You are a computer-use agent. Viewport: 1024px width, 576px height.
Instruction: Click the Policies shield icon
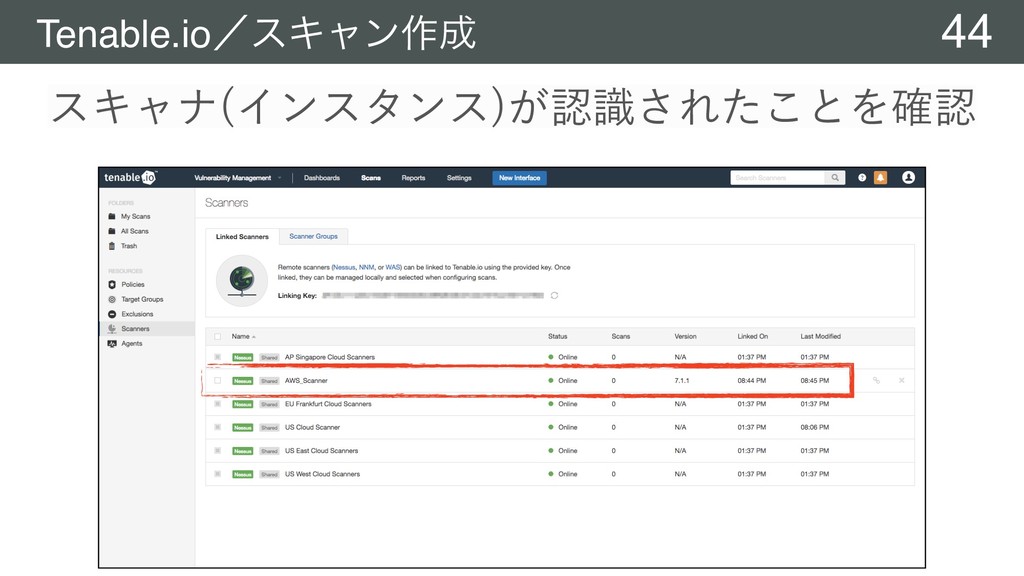[112, 285]
